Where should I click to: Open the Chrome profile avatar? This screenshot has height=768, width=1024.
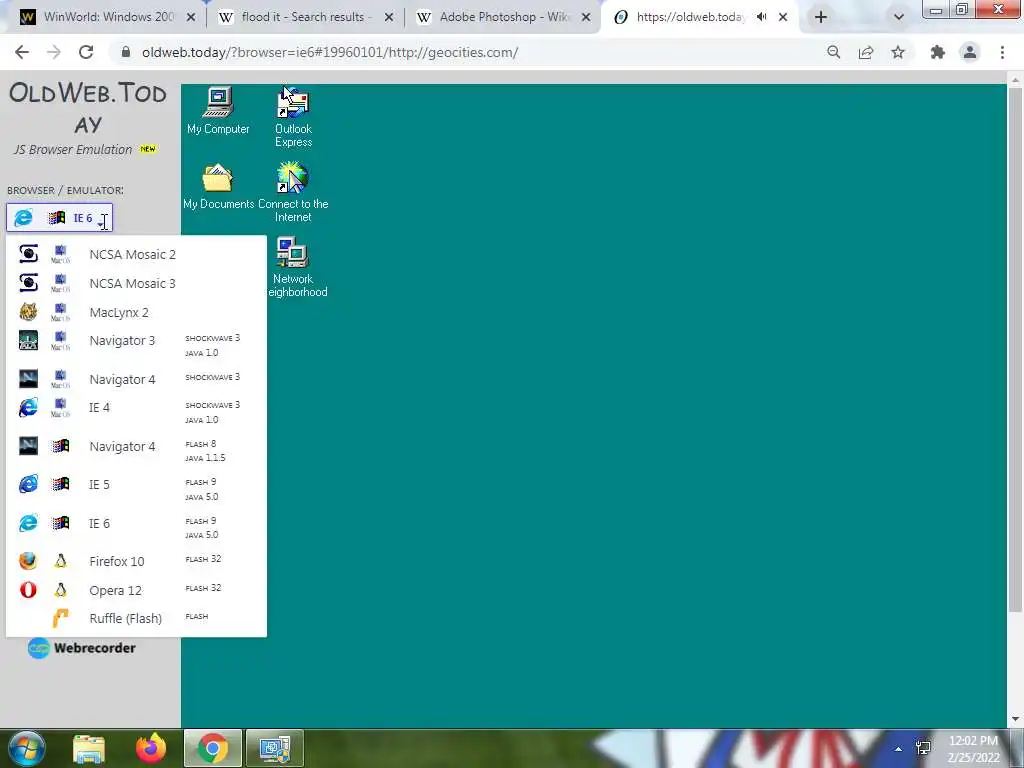tap(970, 52)
